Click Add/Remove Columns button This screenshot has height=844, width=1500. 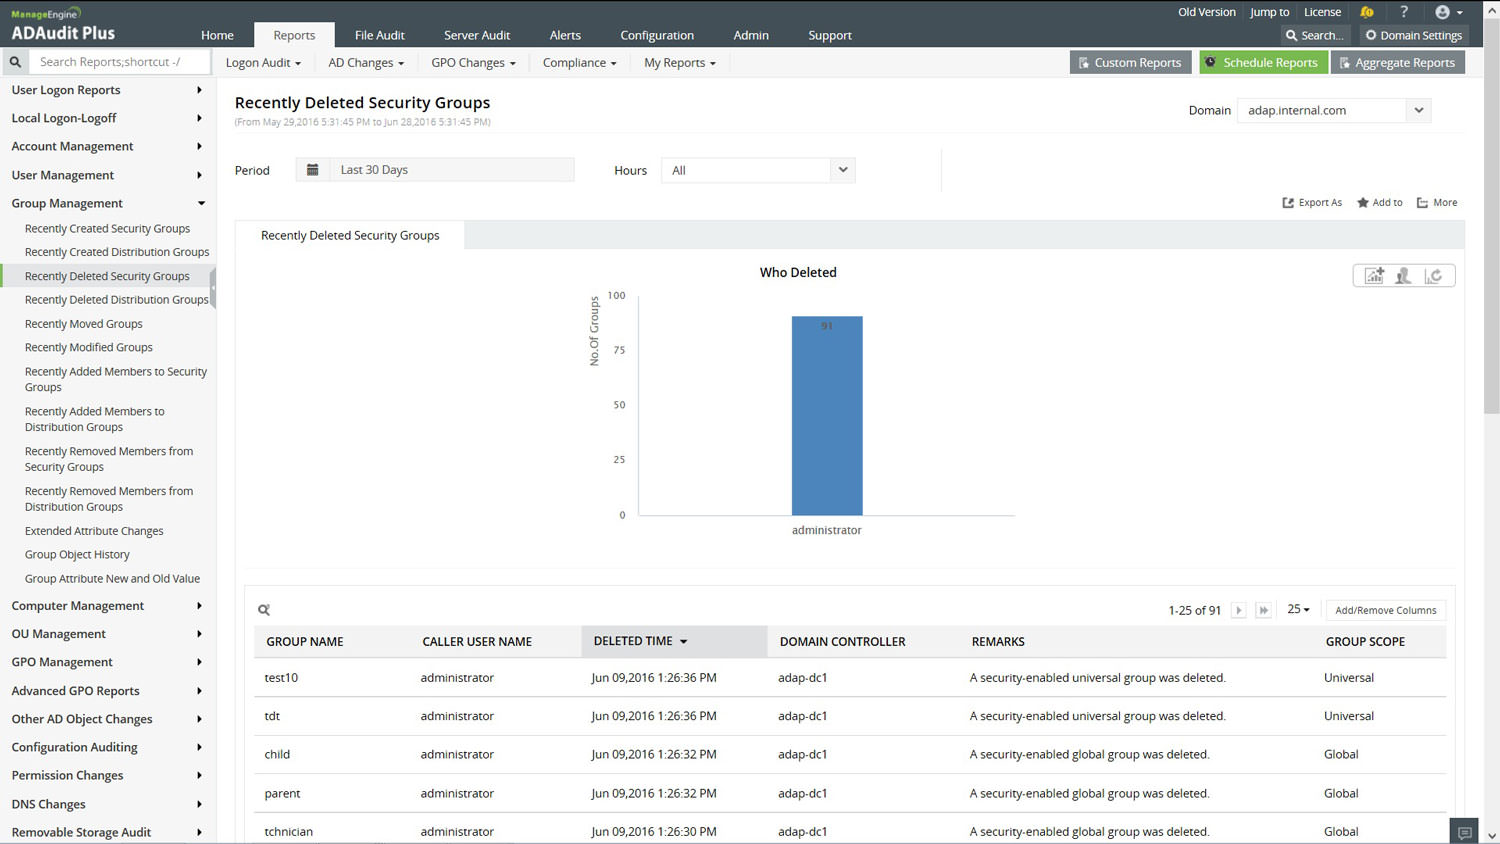(x=1385, y=610)
